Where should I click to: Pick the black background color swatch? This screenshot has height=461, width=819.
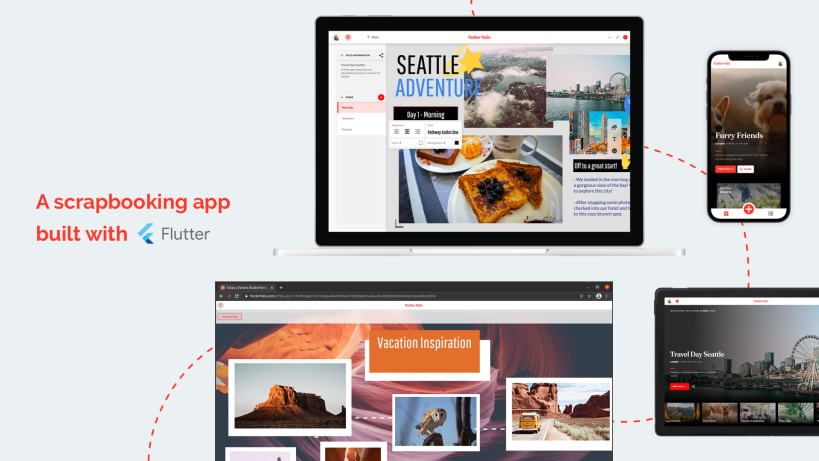(x=457, y=143)
